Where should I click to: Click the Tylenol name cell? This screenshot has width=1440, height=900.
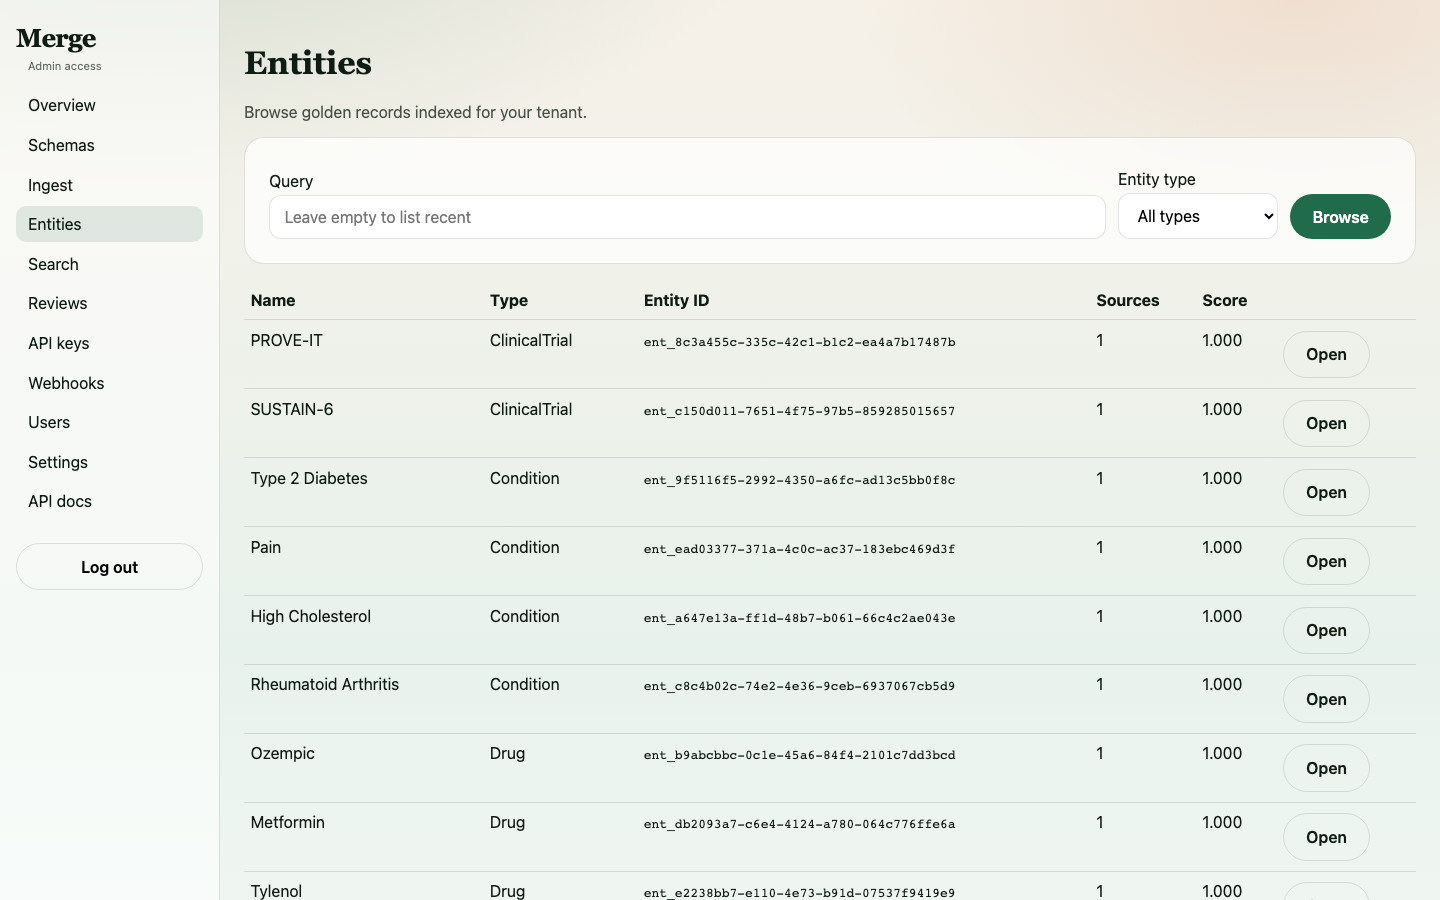coord(277,891)
